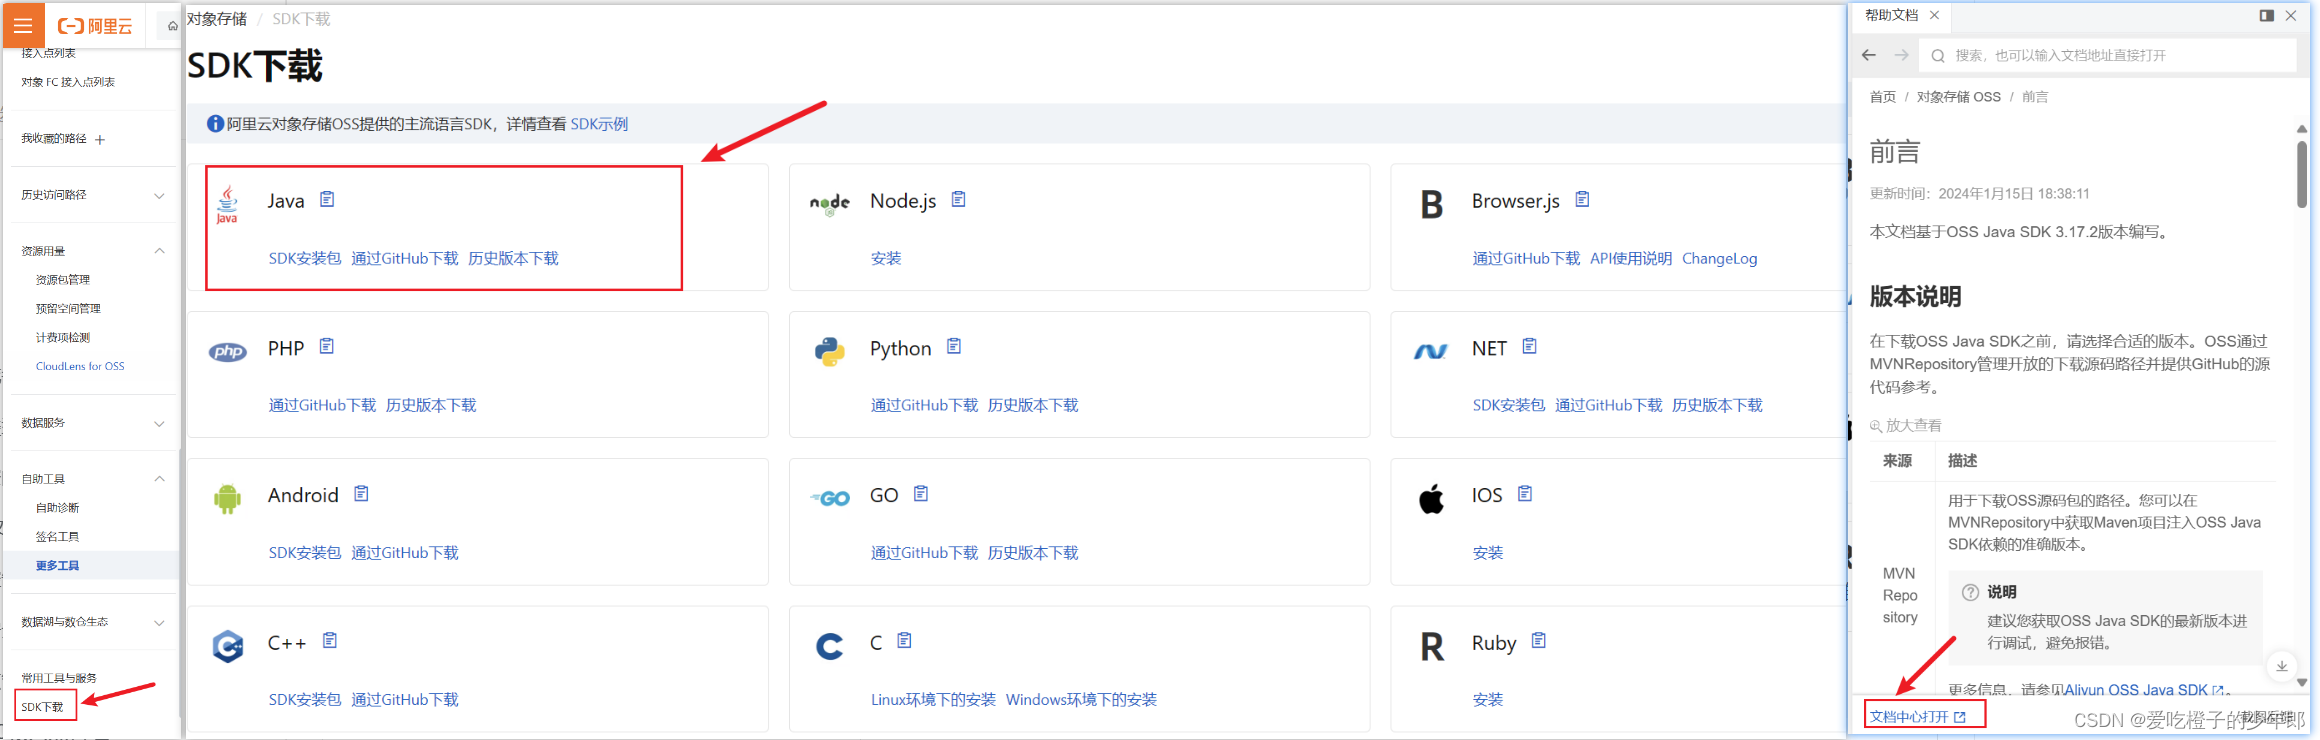The height and width of the screenshot is (740, 2320).
Task: Click the document icon beside Android
Action: pyautogui.click(x=361, y=493)
